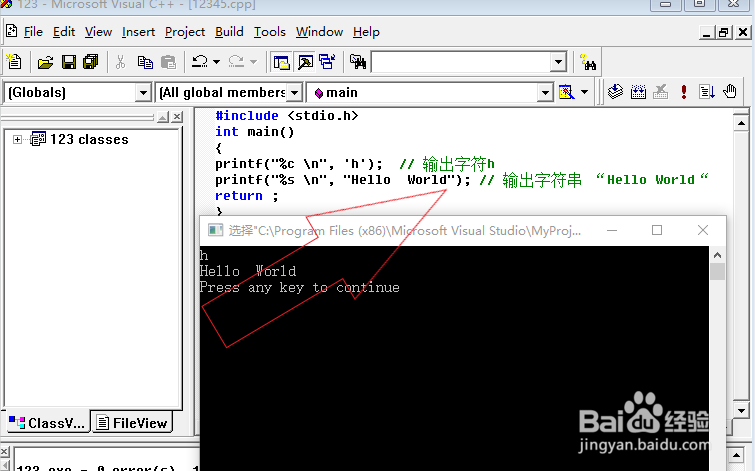Open the Window menu

point(319,32)
